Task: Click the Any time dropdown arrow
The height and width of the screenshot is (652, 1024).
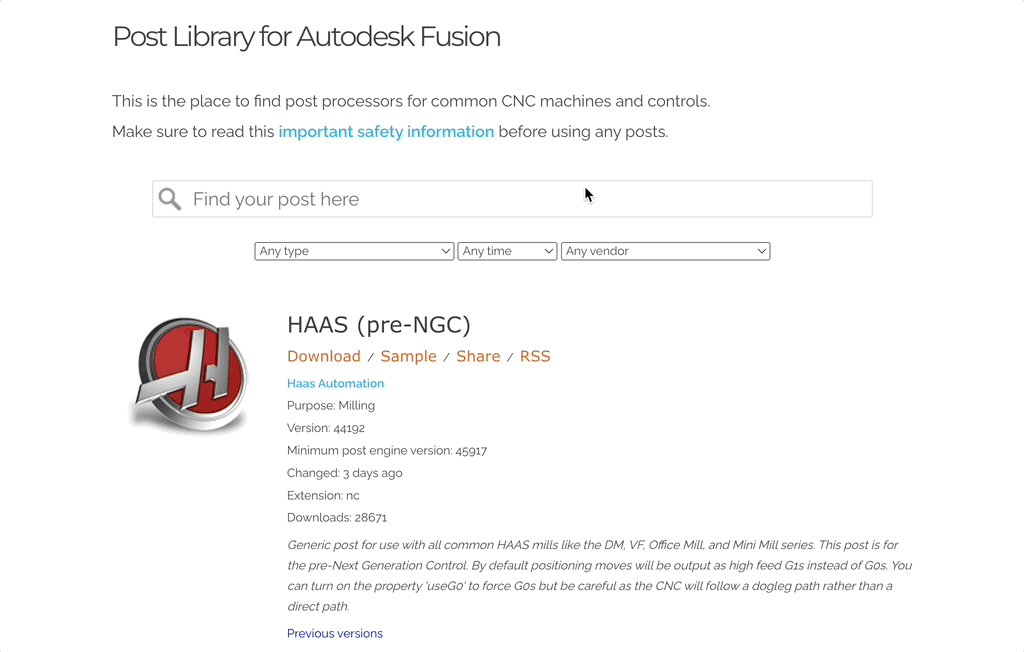Action: point(549,251)
